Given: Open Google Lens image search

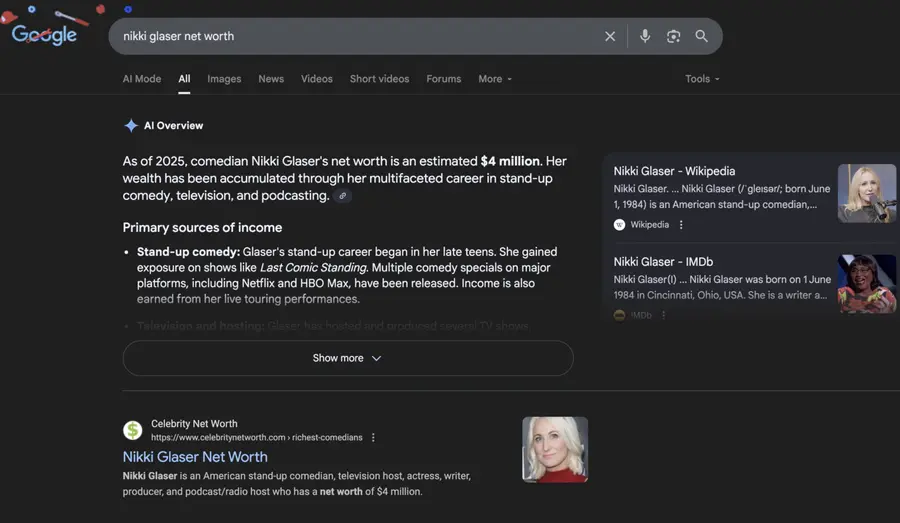Looking at the screenshot, I should click(x=673, y=36).
